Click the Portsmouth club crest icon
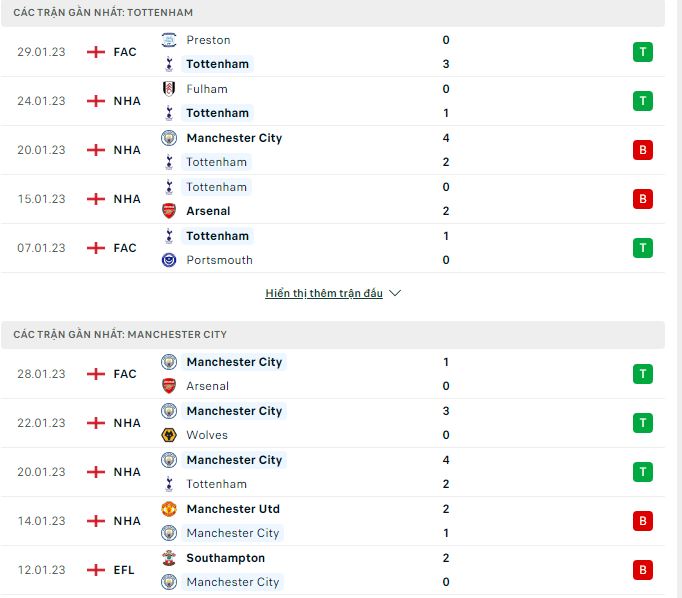 click(169, 260)
